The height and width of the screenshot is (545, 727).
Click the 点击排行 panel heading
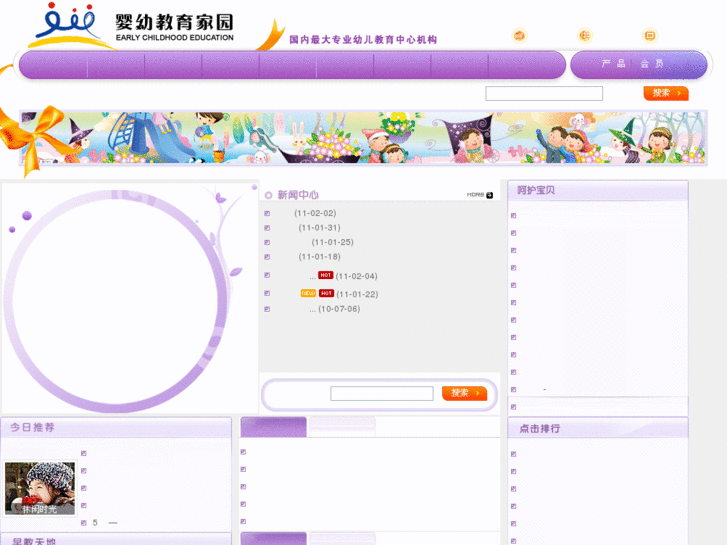[x=539, y=429]
